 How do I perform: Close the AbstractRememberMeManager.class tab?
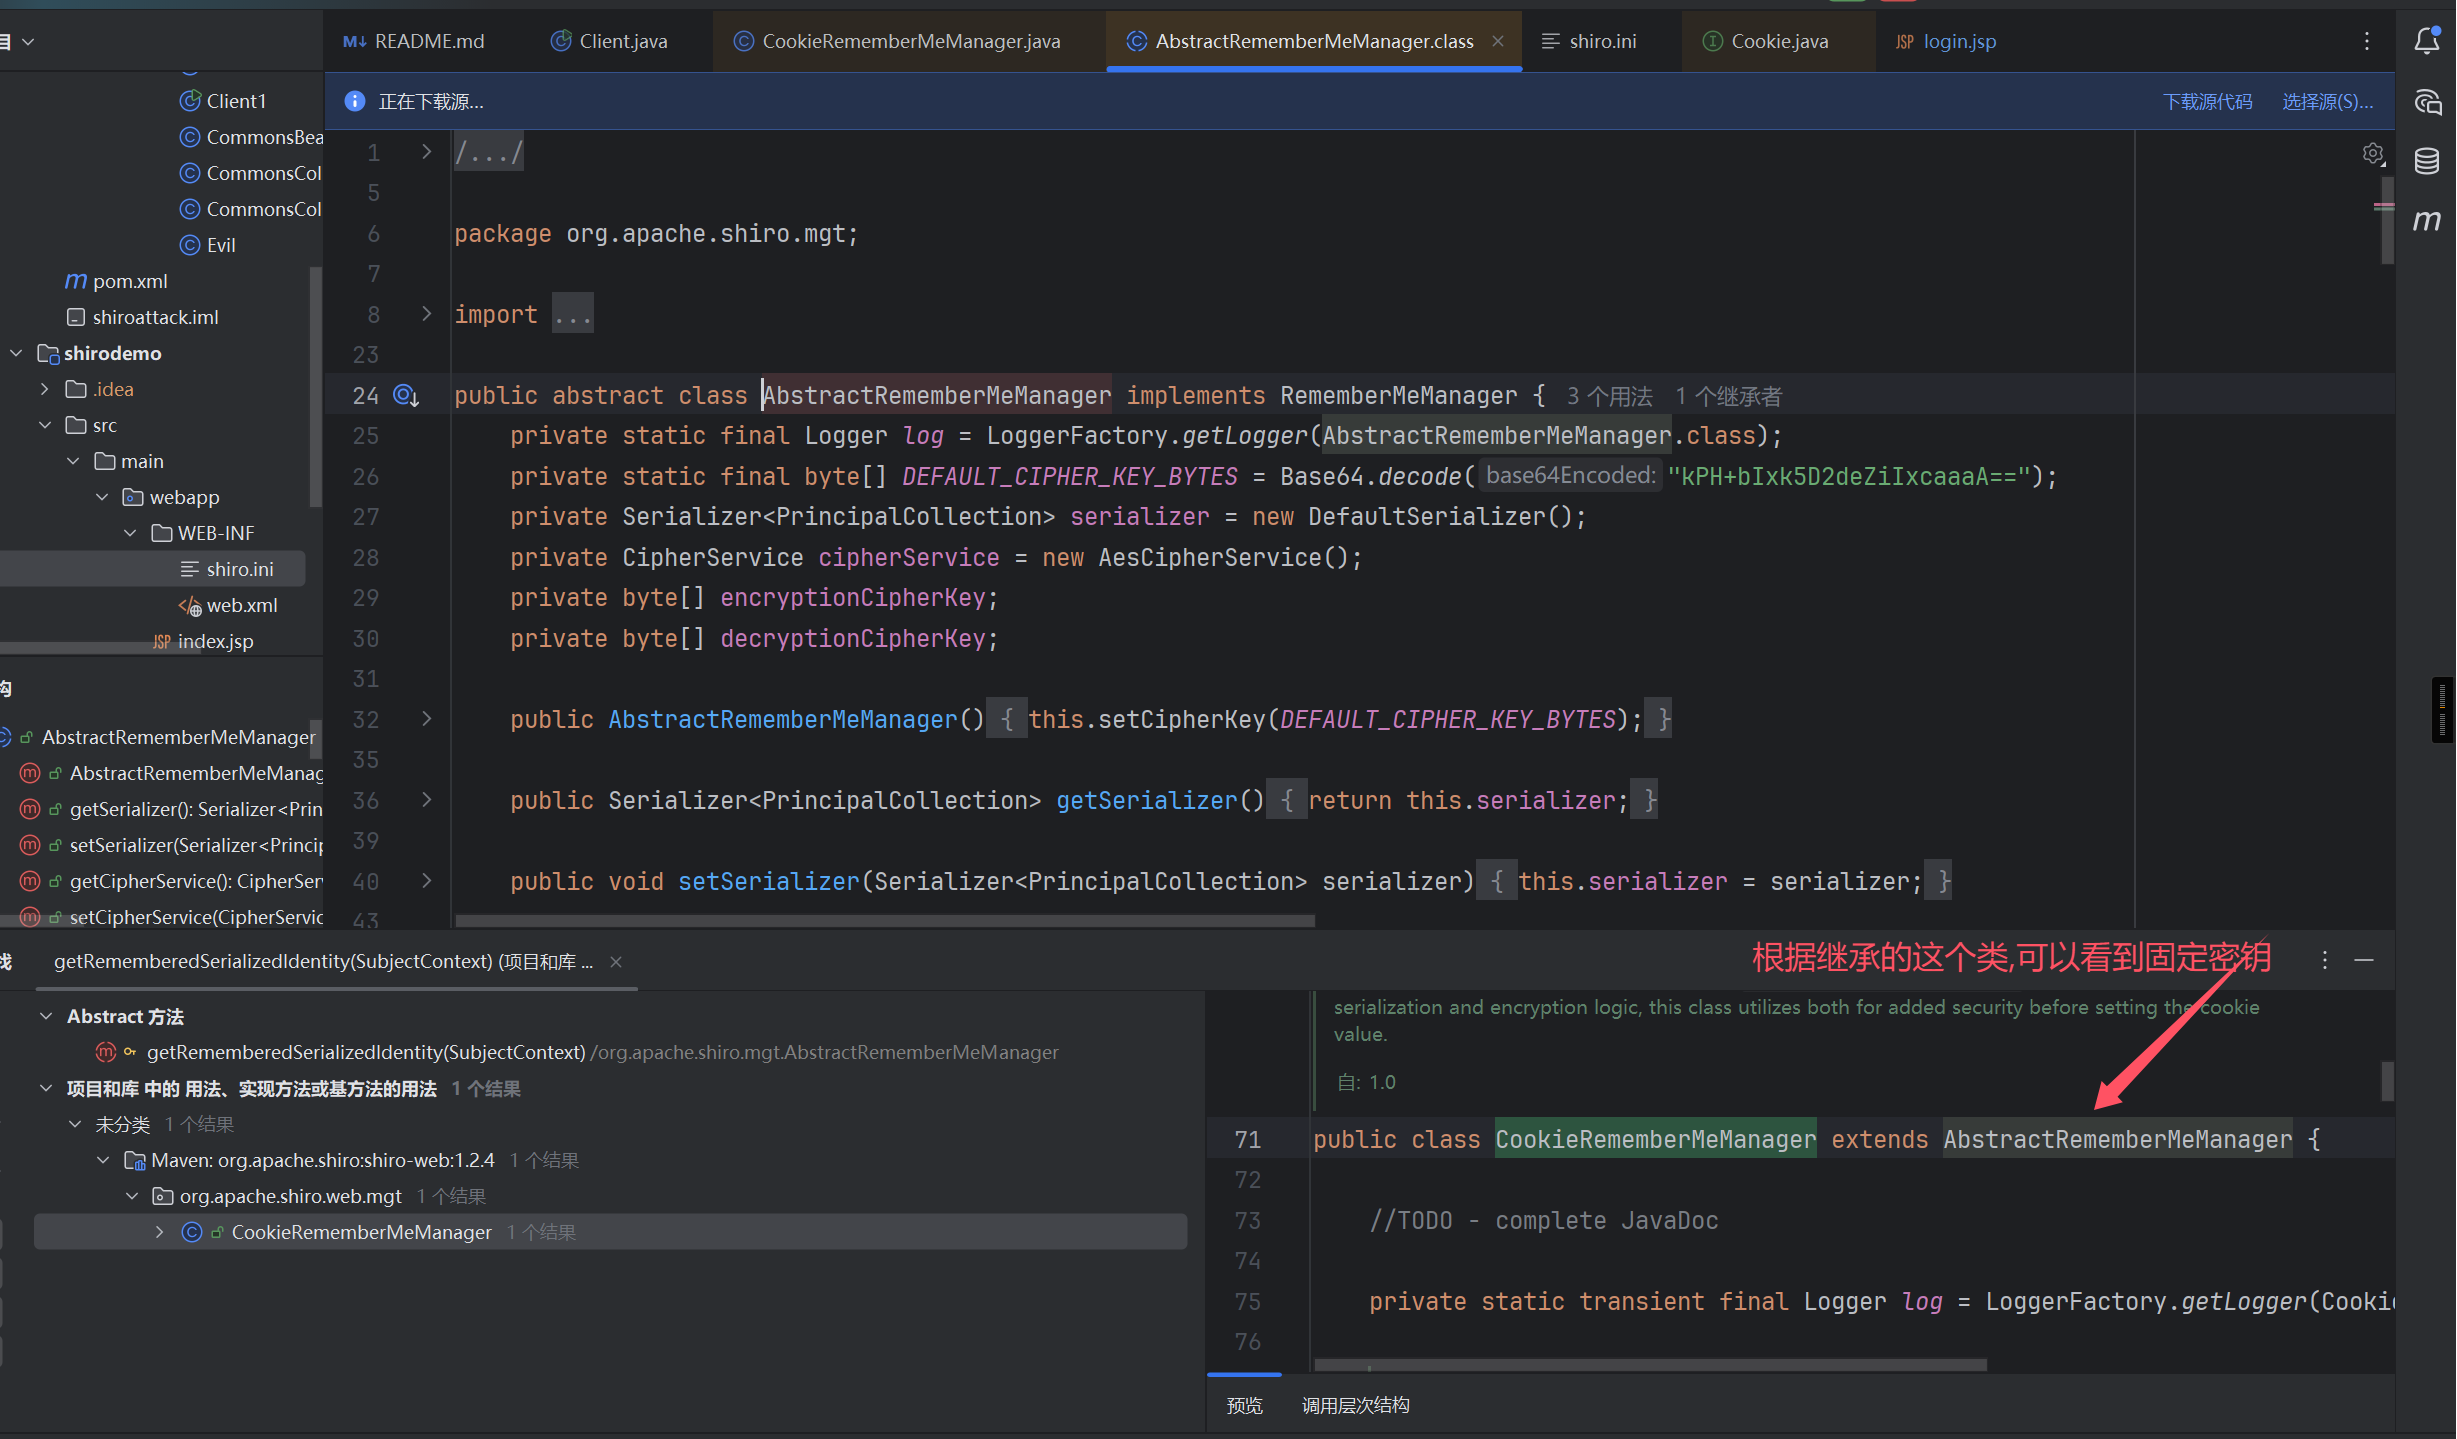pyautogui.click(x=1498, y=41)
